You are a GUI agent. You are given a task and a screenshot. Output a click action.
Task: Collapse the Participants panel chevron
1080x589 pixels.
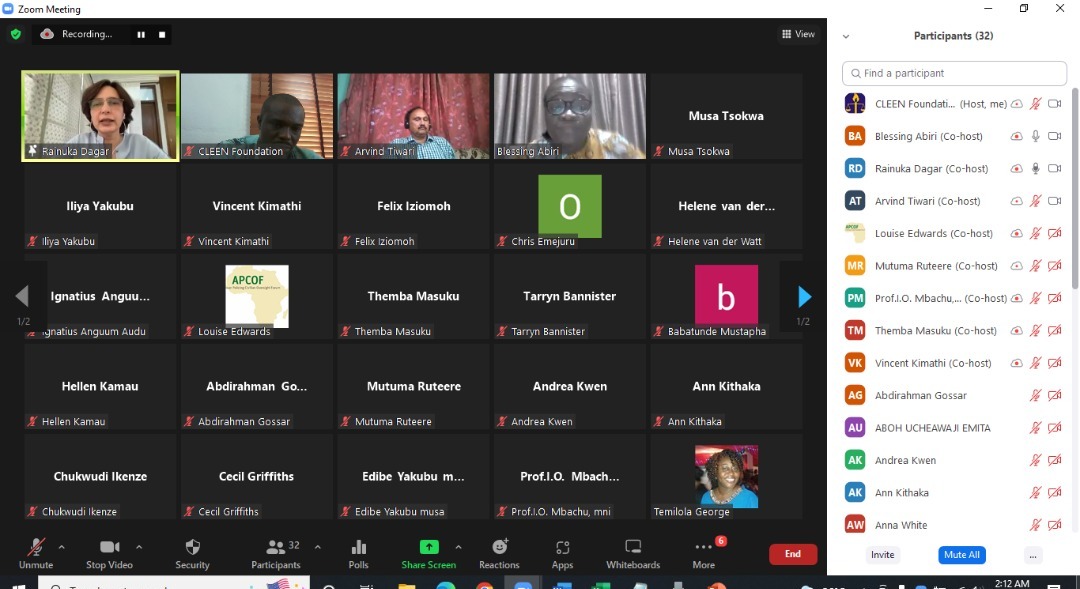(x=846, y=37)
